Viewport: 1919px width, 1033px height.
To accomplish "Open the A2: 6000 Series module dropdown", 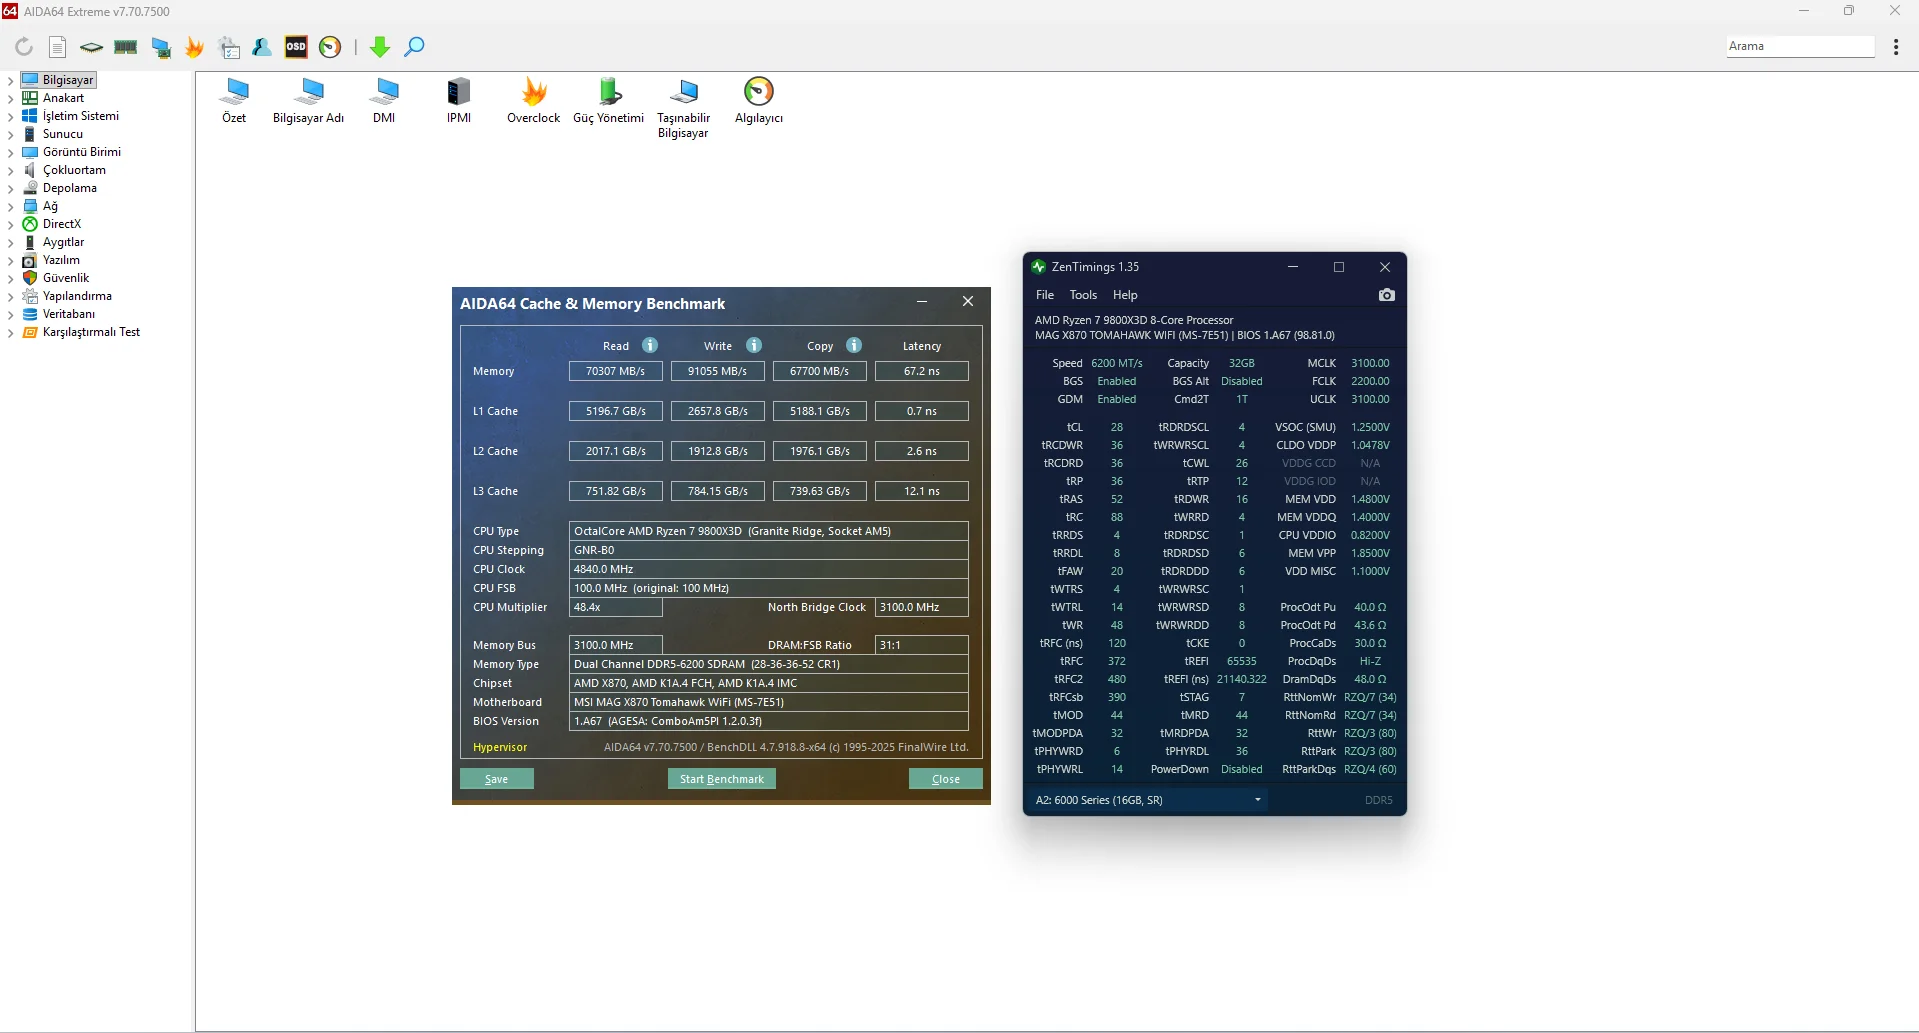I will [1147, 800].
